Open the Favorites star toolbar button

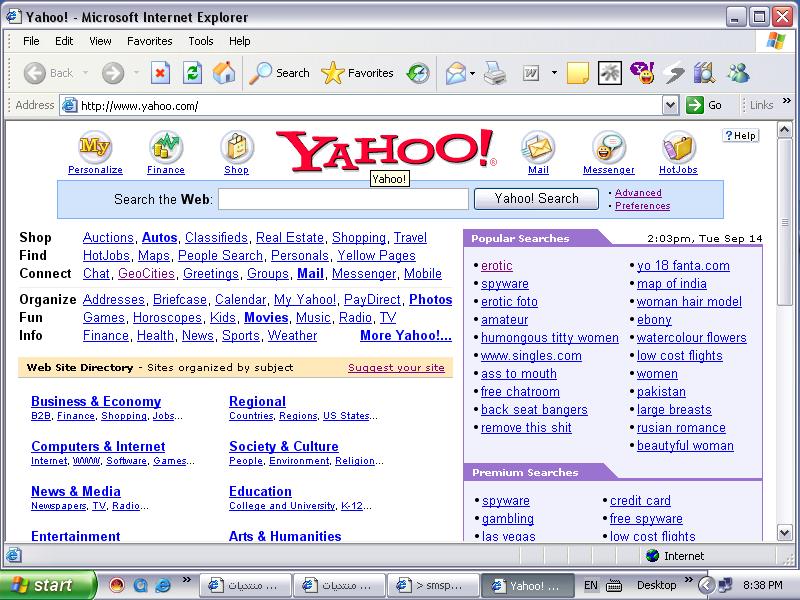[357, 73]
